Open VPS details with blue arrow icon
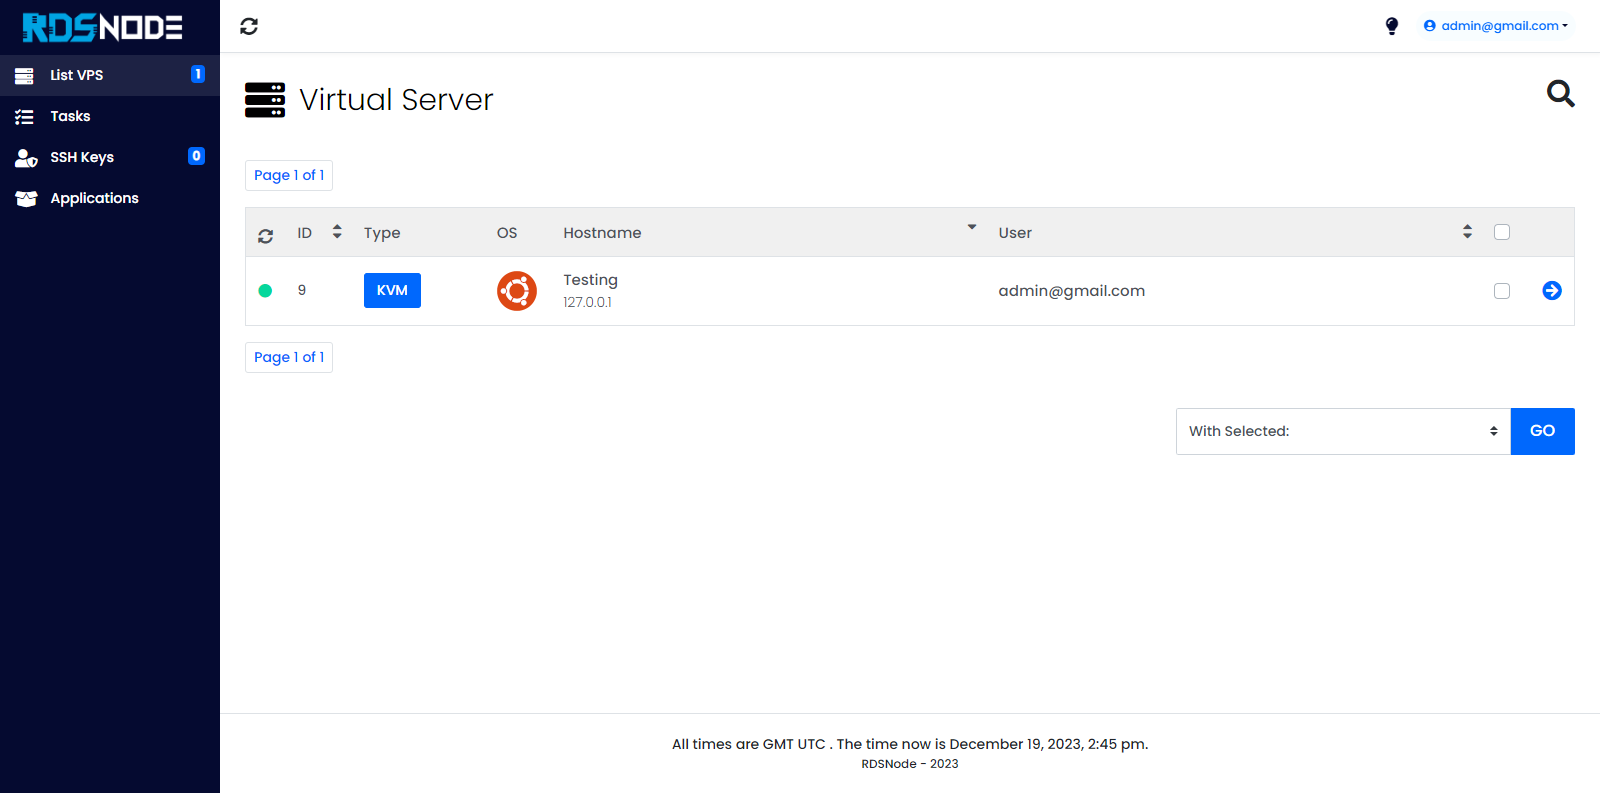This screenshot has height=793, width=1600. [1551, 291]
